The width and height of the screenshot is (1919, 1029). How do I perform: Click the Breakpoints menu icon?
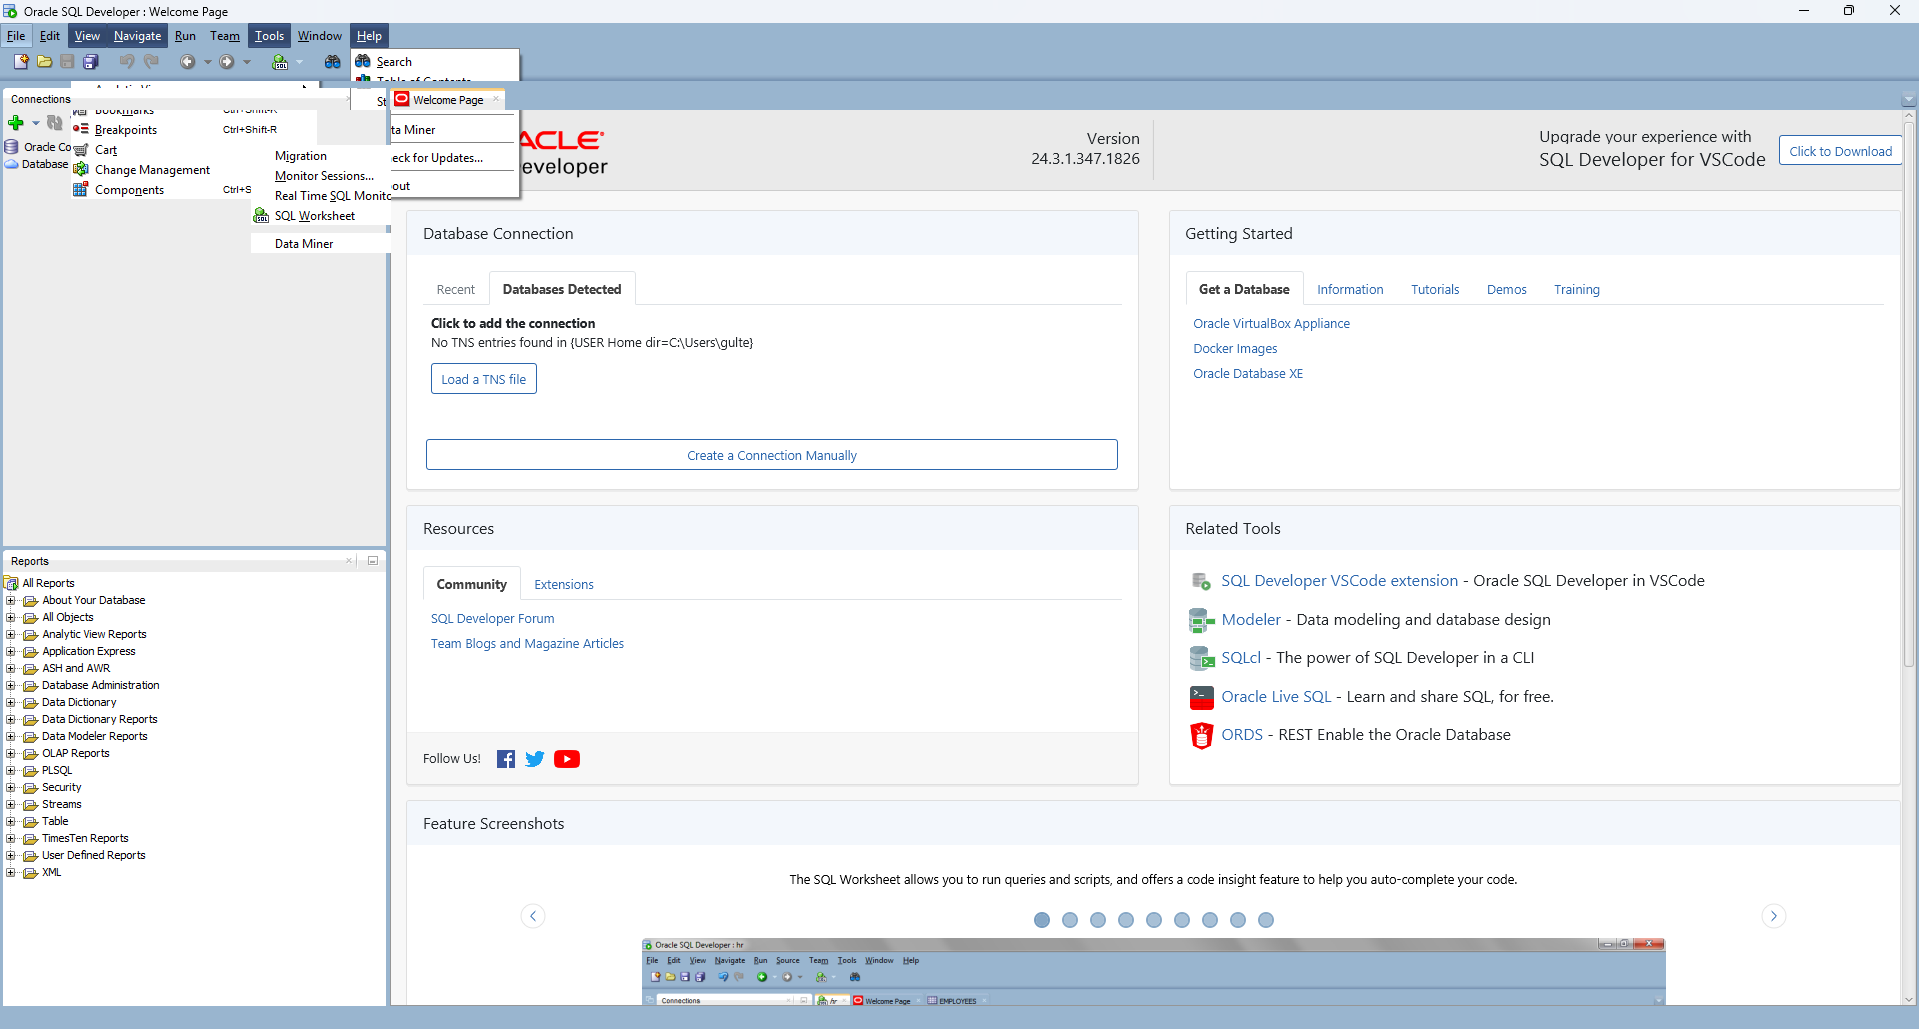[x=81, y=129]
